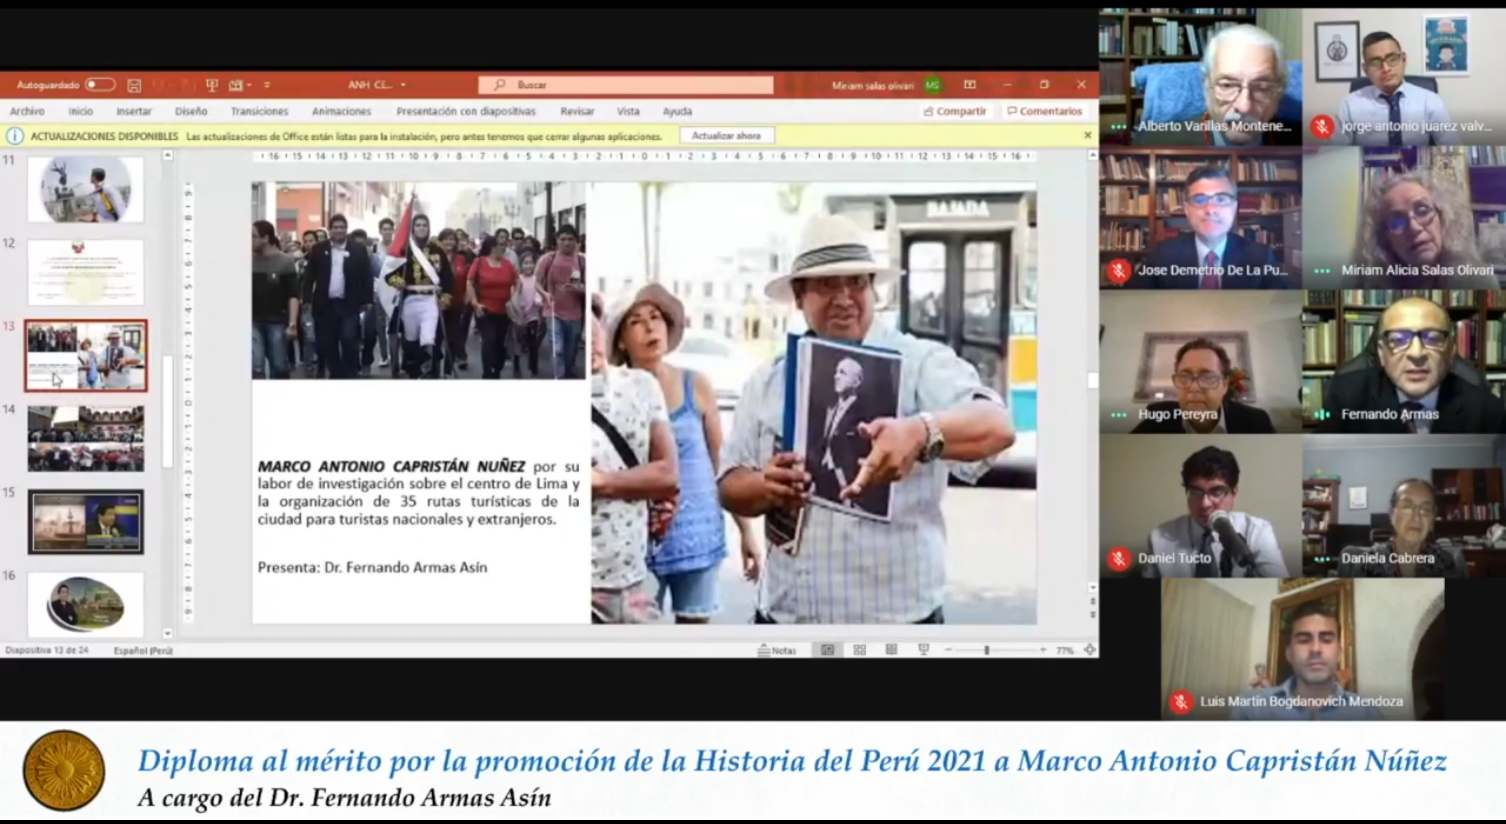The width and height of the screenshot is (1506, 824).
Task: Unmute Daniel Tucto's microphone icon
Action: (x=1119, y=558)
